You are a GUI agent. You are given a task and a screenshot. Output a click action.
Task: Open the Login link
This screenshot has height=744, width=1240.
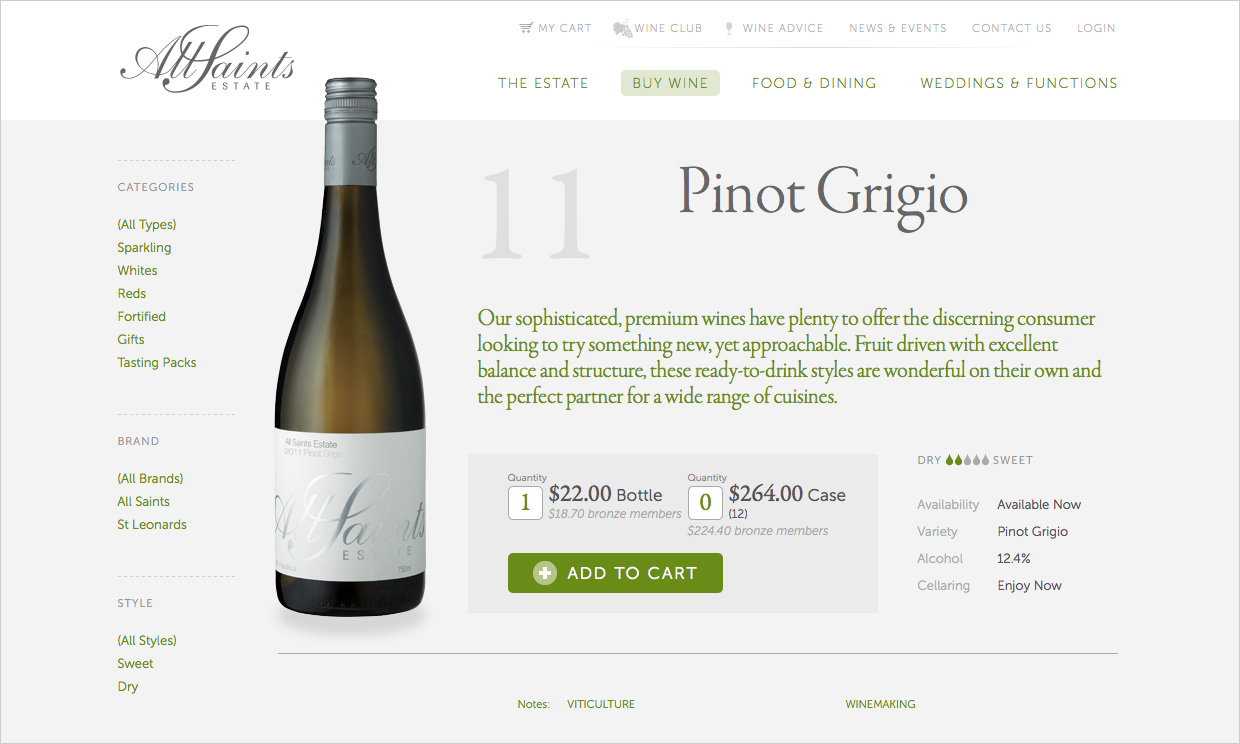point(1096,28)
